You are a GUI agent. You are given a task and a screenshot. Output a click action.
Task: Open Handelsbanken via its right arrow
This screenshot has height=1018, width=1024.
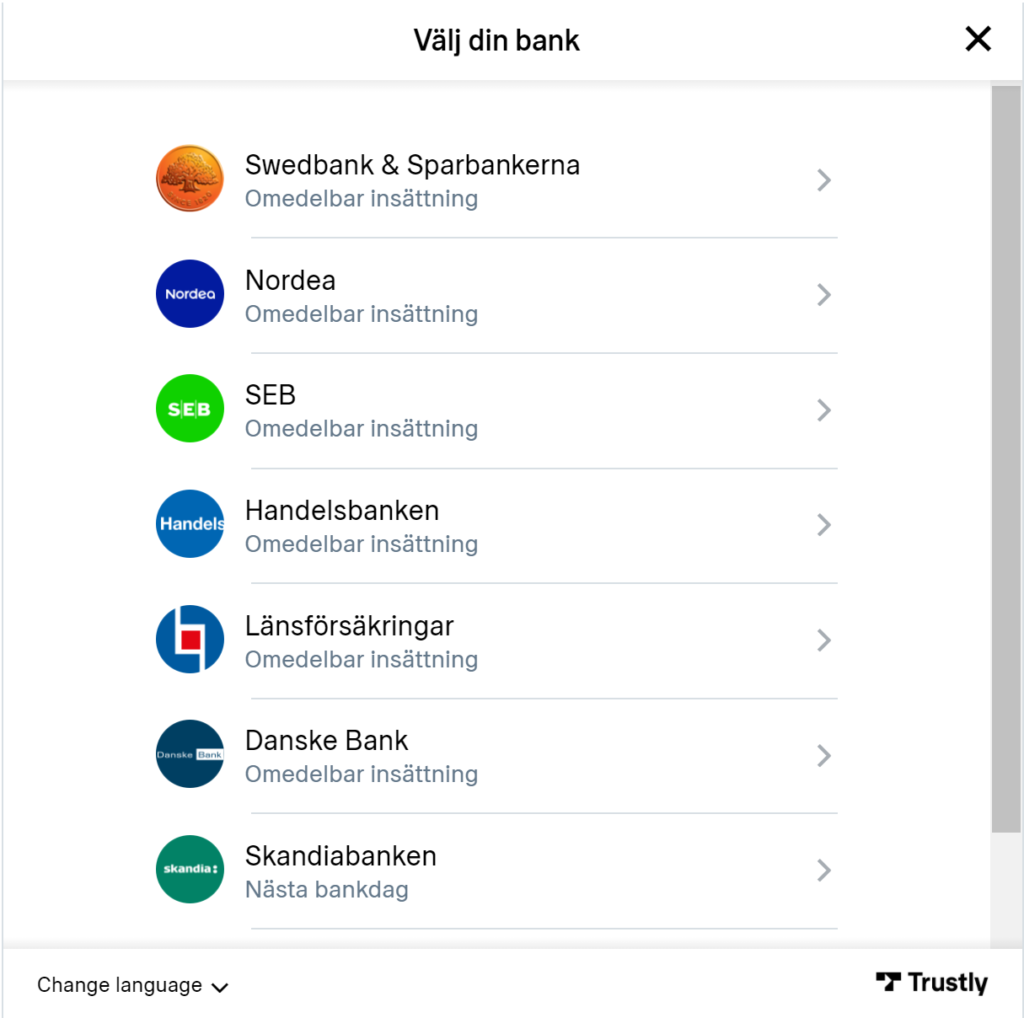tap(823, 525)
